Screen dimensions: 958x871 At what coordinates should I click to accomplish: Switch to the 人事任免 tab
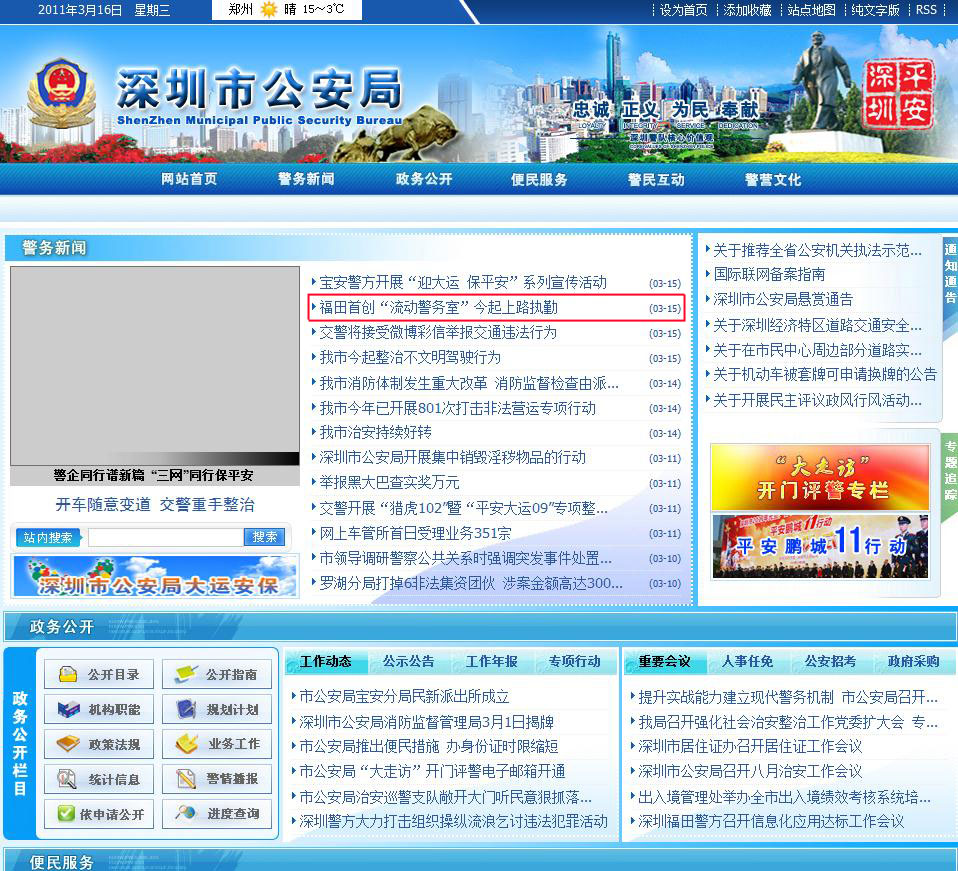747,661
